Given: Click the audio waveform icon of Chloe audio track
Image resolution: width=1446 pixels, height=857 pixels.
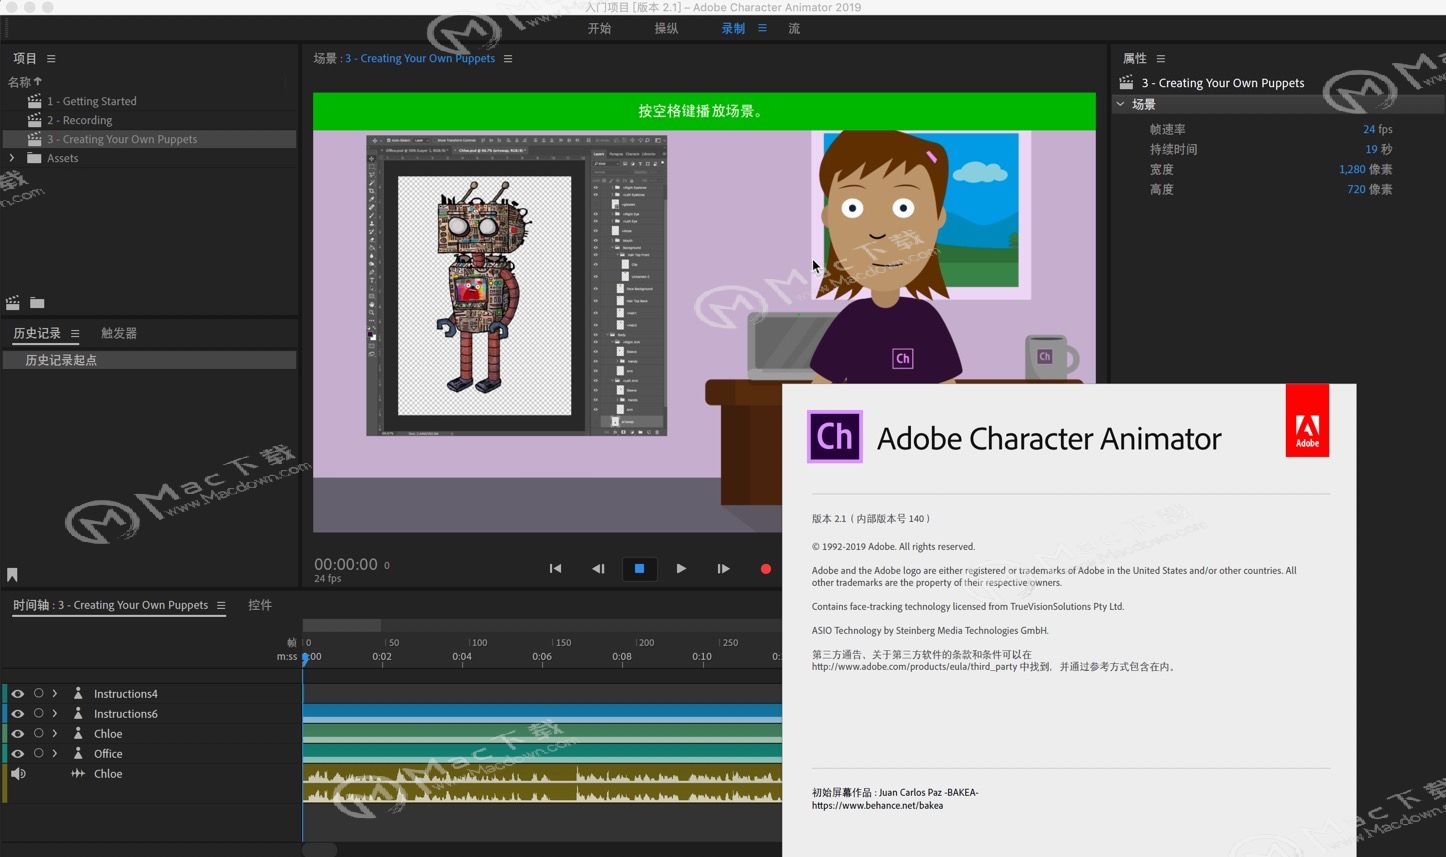Looking at the screenshot, I should (x=78, y=773).
